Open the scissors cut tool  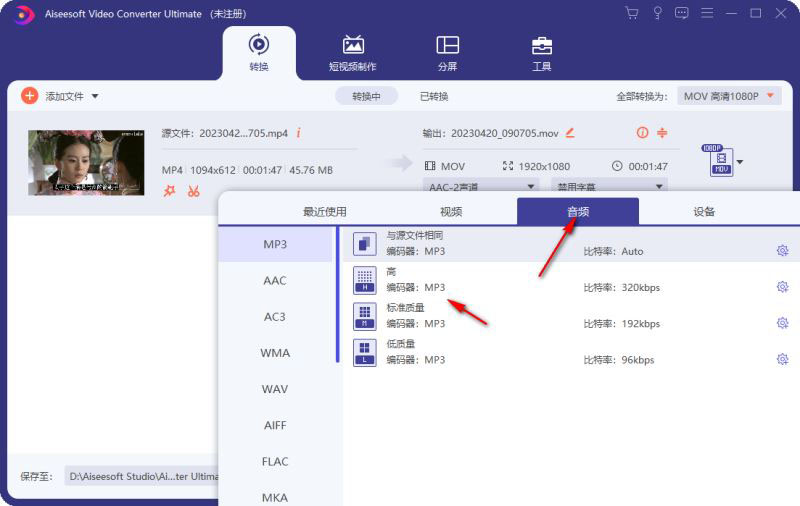click(193, 191)
